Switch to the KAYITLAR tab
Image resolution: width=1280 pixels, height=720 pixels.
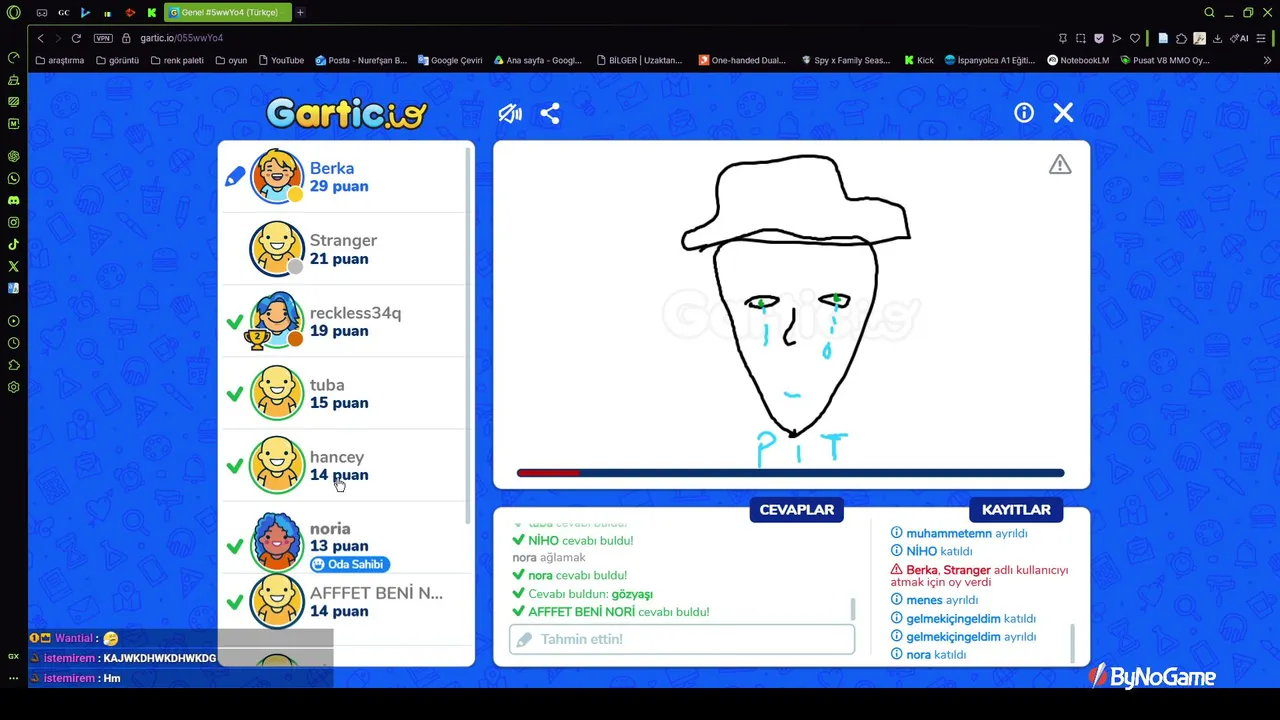(1016, 510)
